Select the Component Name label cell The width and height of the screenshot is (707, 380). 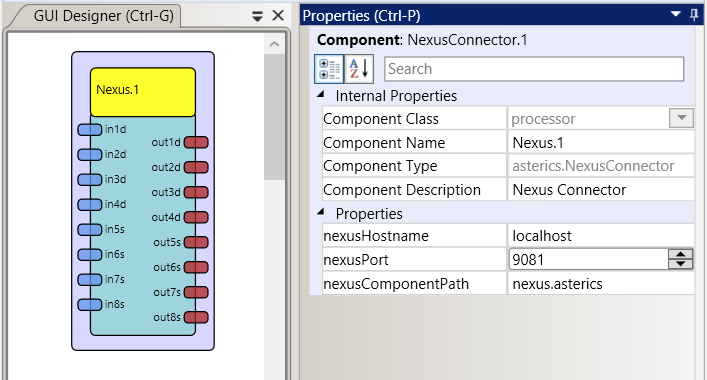click(x=414, y=142)
